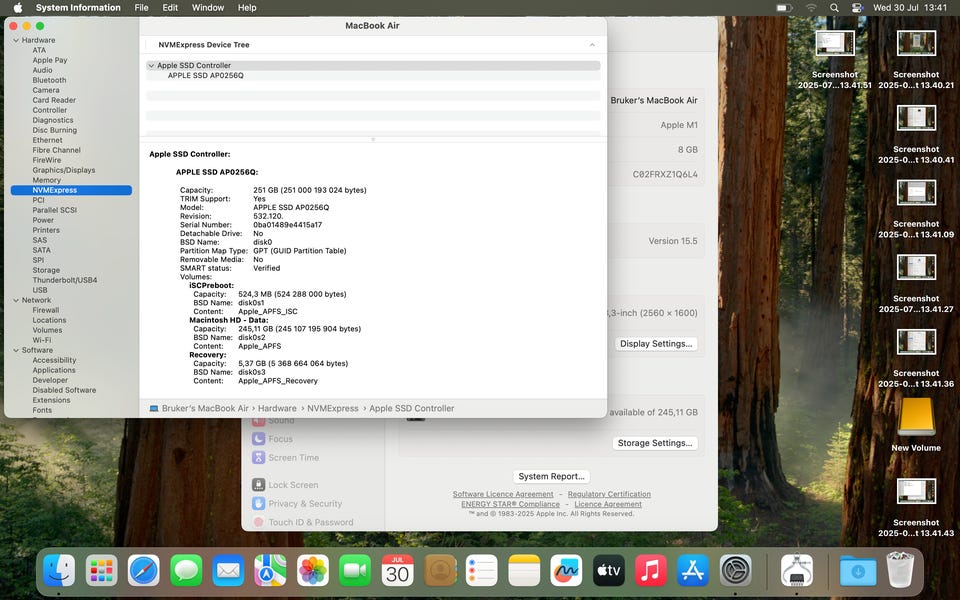The width and height of the screenshot is (960, 600).
Task: Click the NVMExpress Device Tree sort chevron
Action: 592,45
